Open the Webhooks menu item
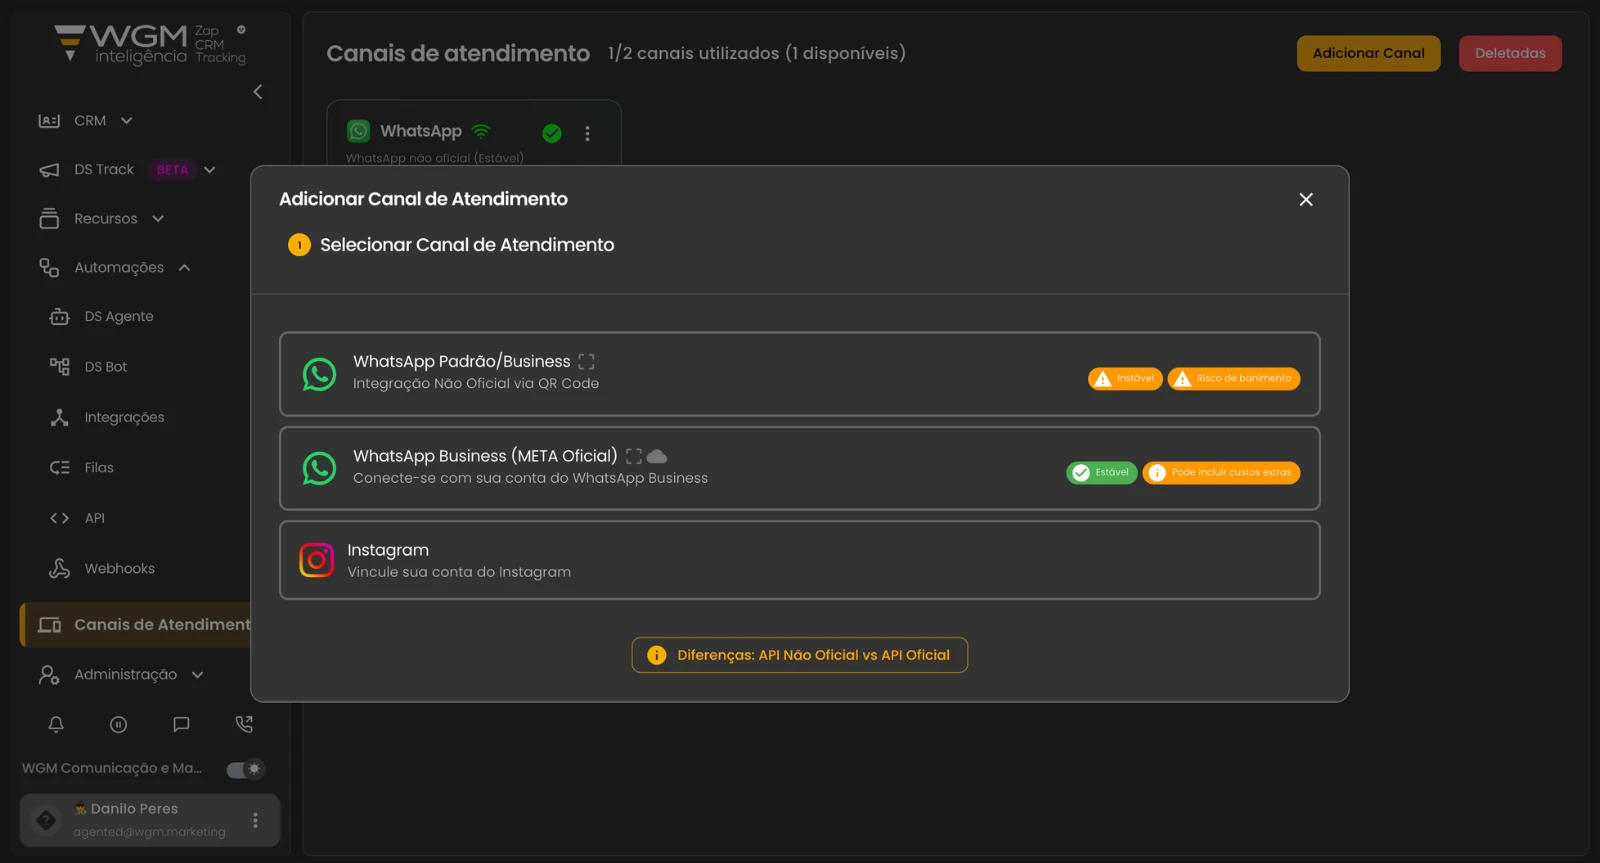The image size is (1600, 863). 119,569
